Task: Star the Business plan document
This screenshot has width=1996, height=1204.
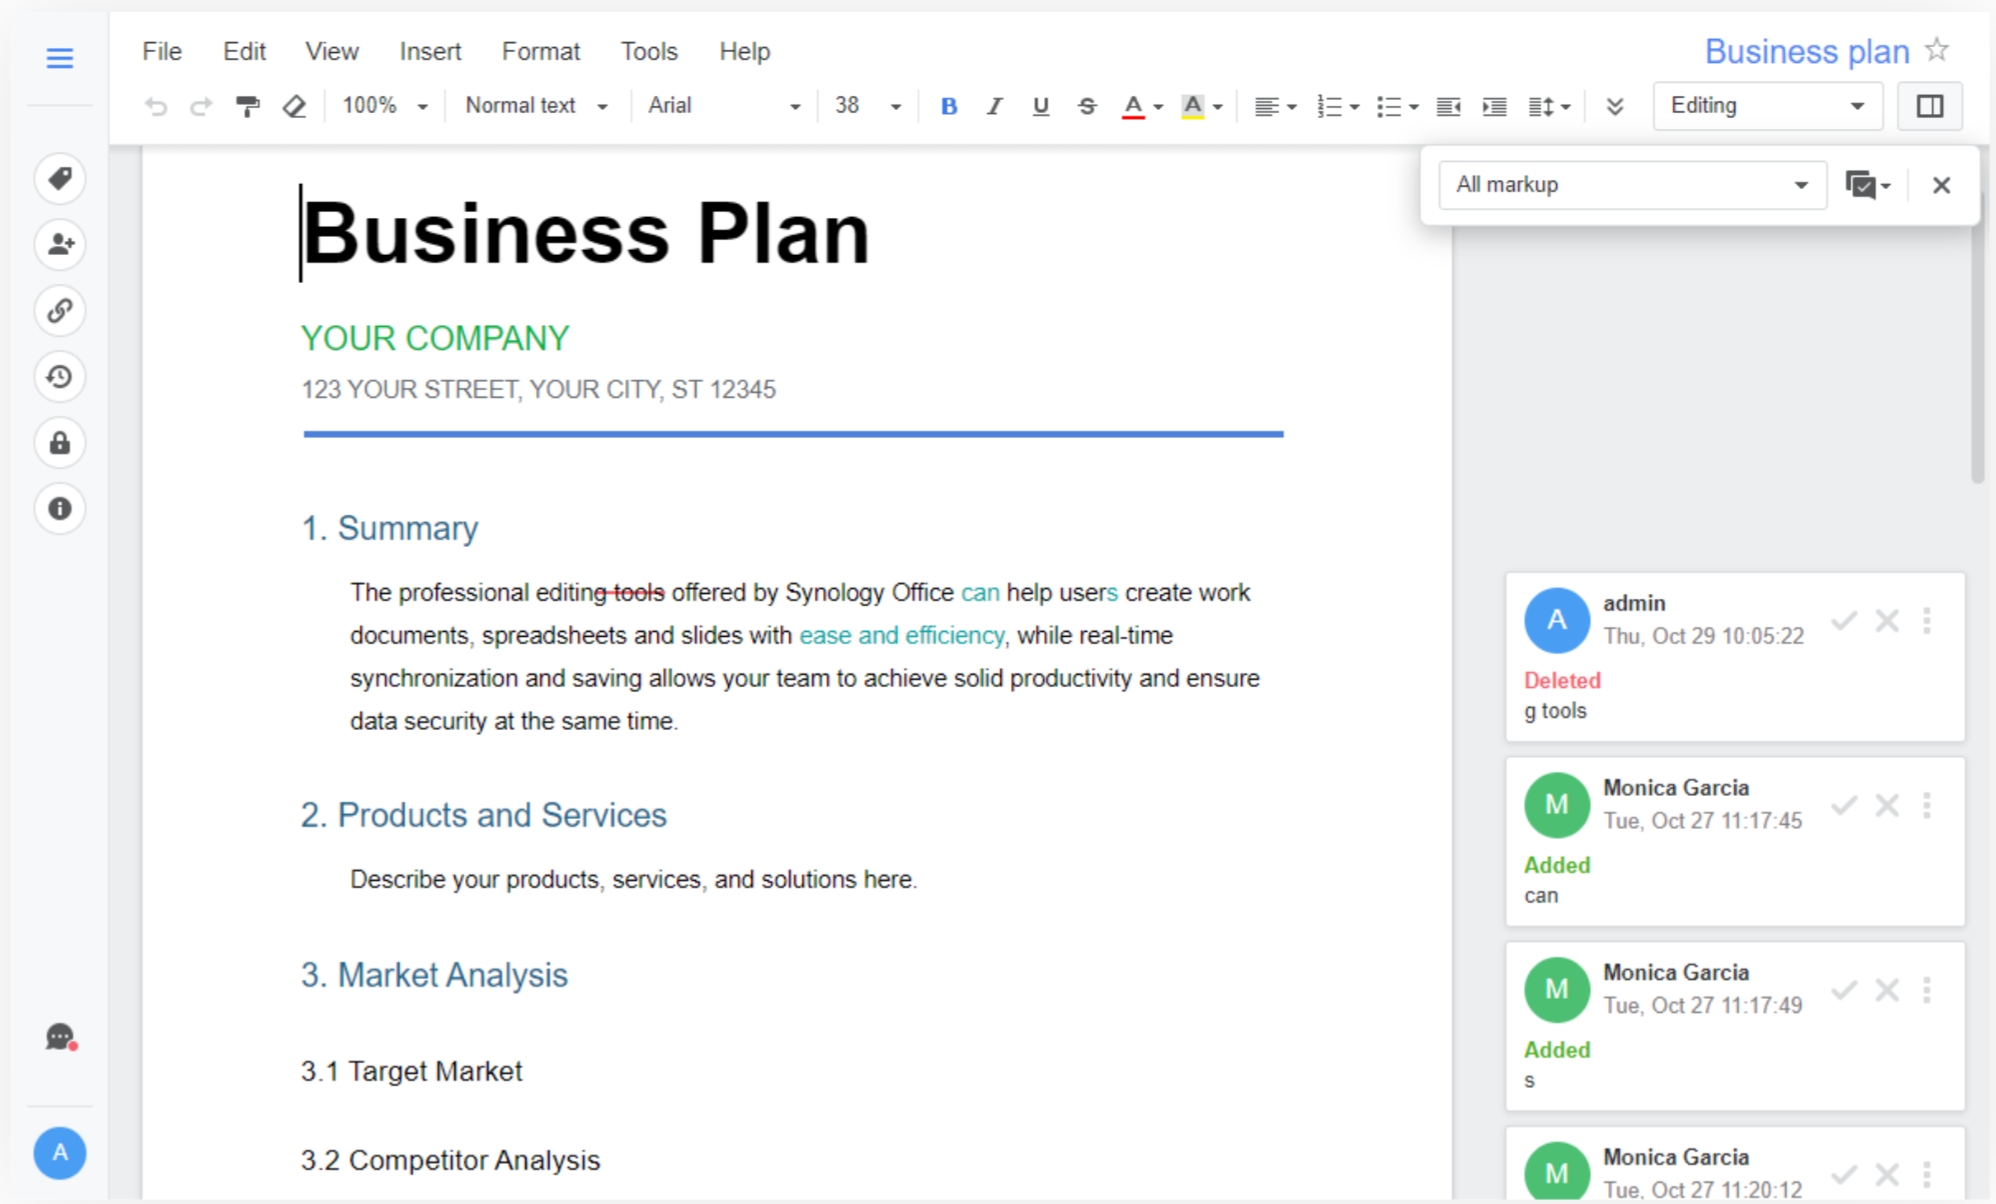Action: point(1937,50)
